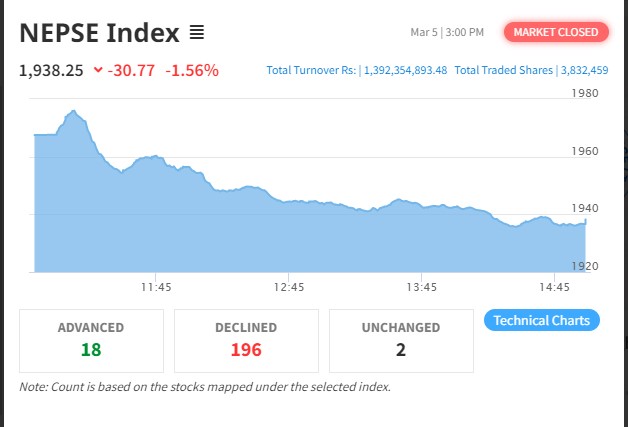Image resolution: width=628 pixels, height=427 pixels.
Task: Click the 11:45 time axis label
Action: pos(156,287)
